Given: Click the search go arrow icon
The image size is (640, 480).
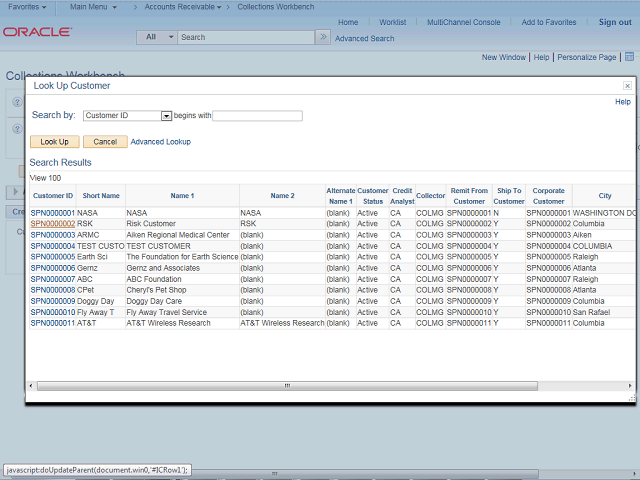Looking at the screenshot, I should [322, 37].
